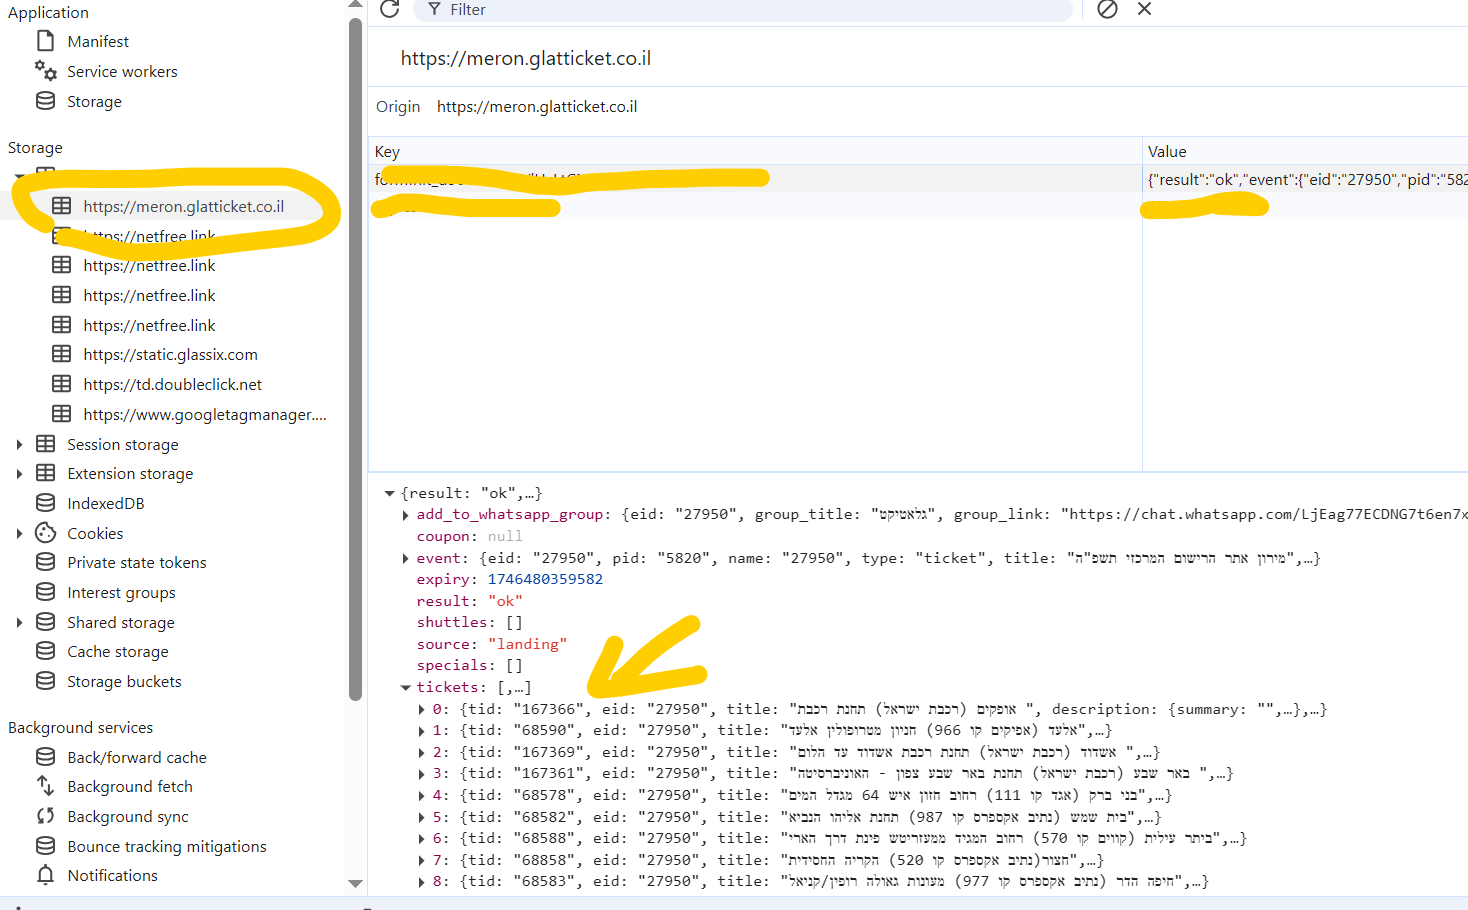Click the Origin URL https://meron.glatticket.co.il
Screen dimensions: 1468x910
coord(537,107)
